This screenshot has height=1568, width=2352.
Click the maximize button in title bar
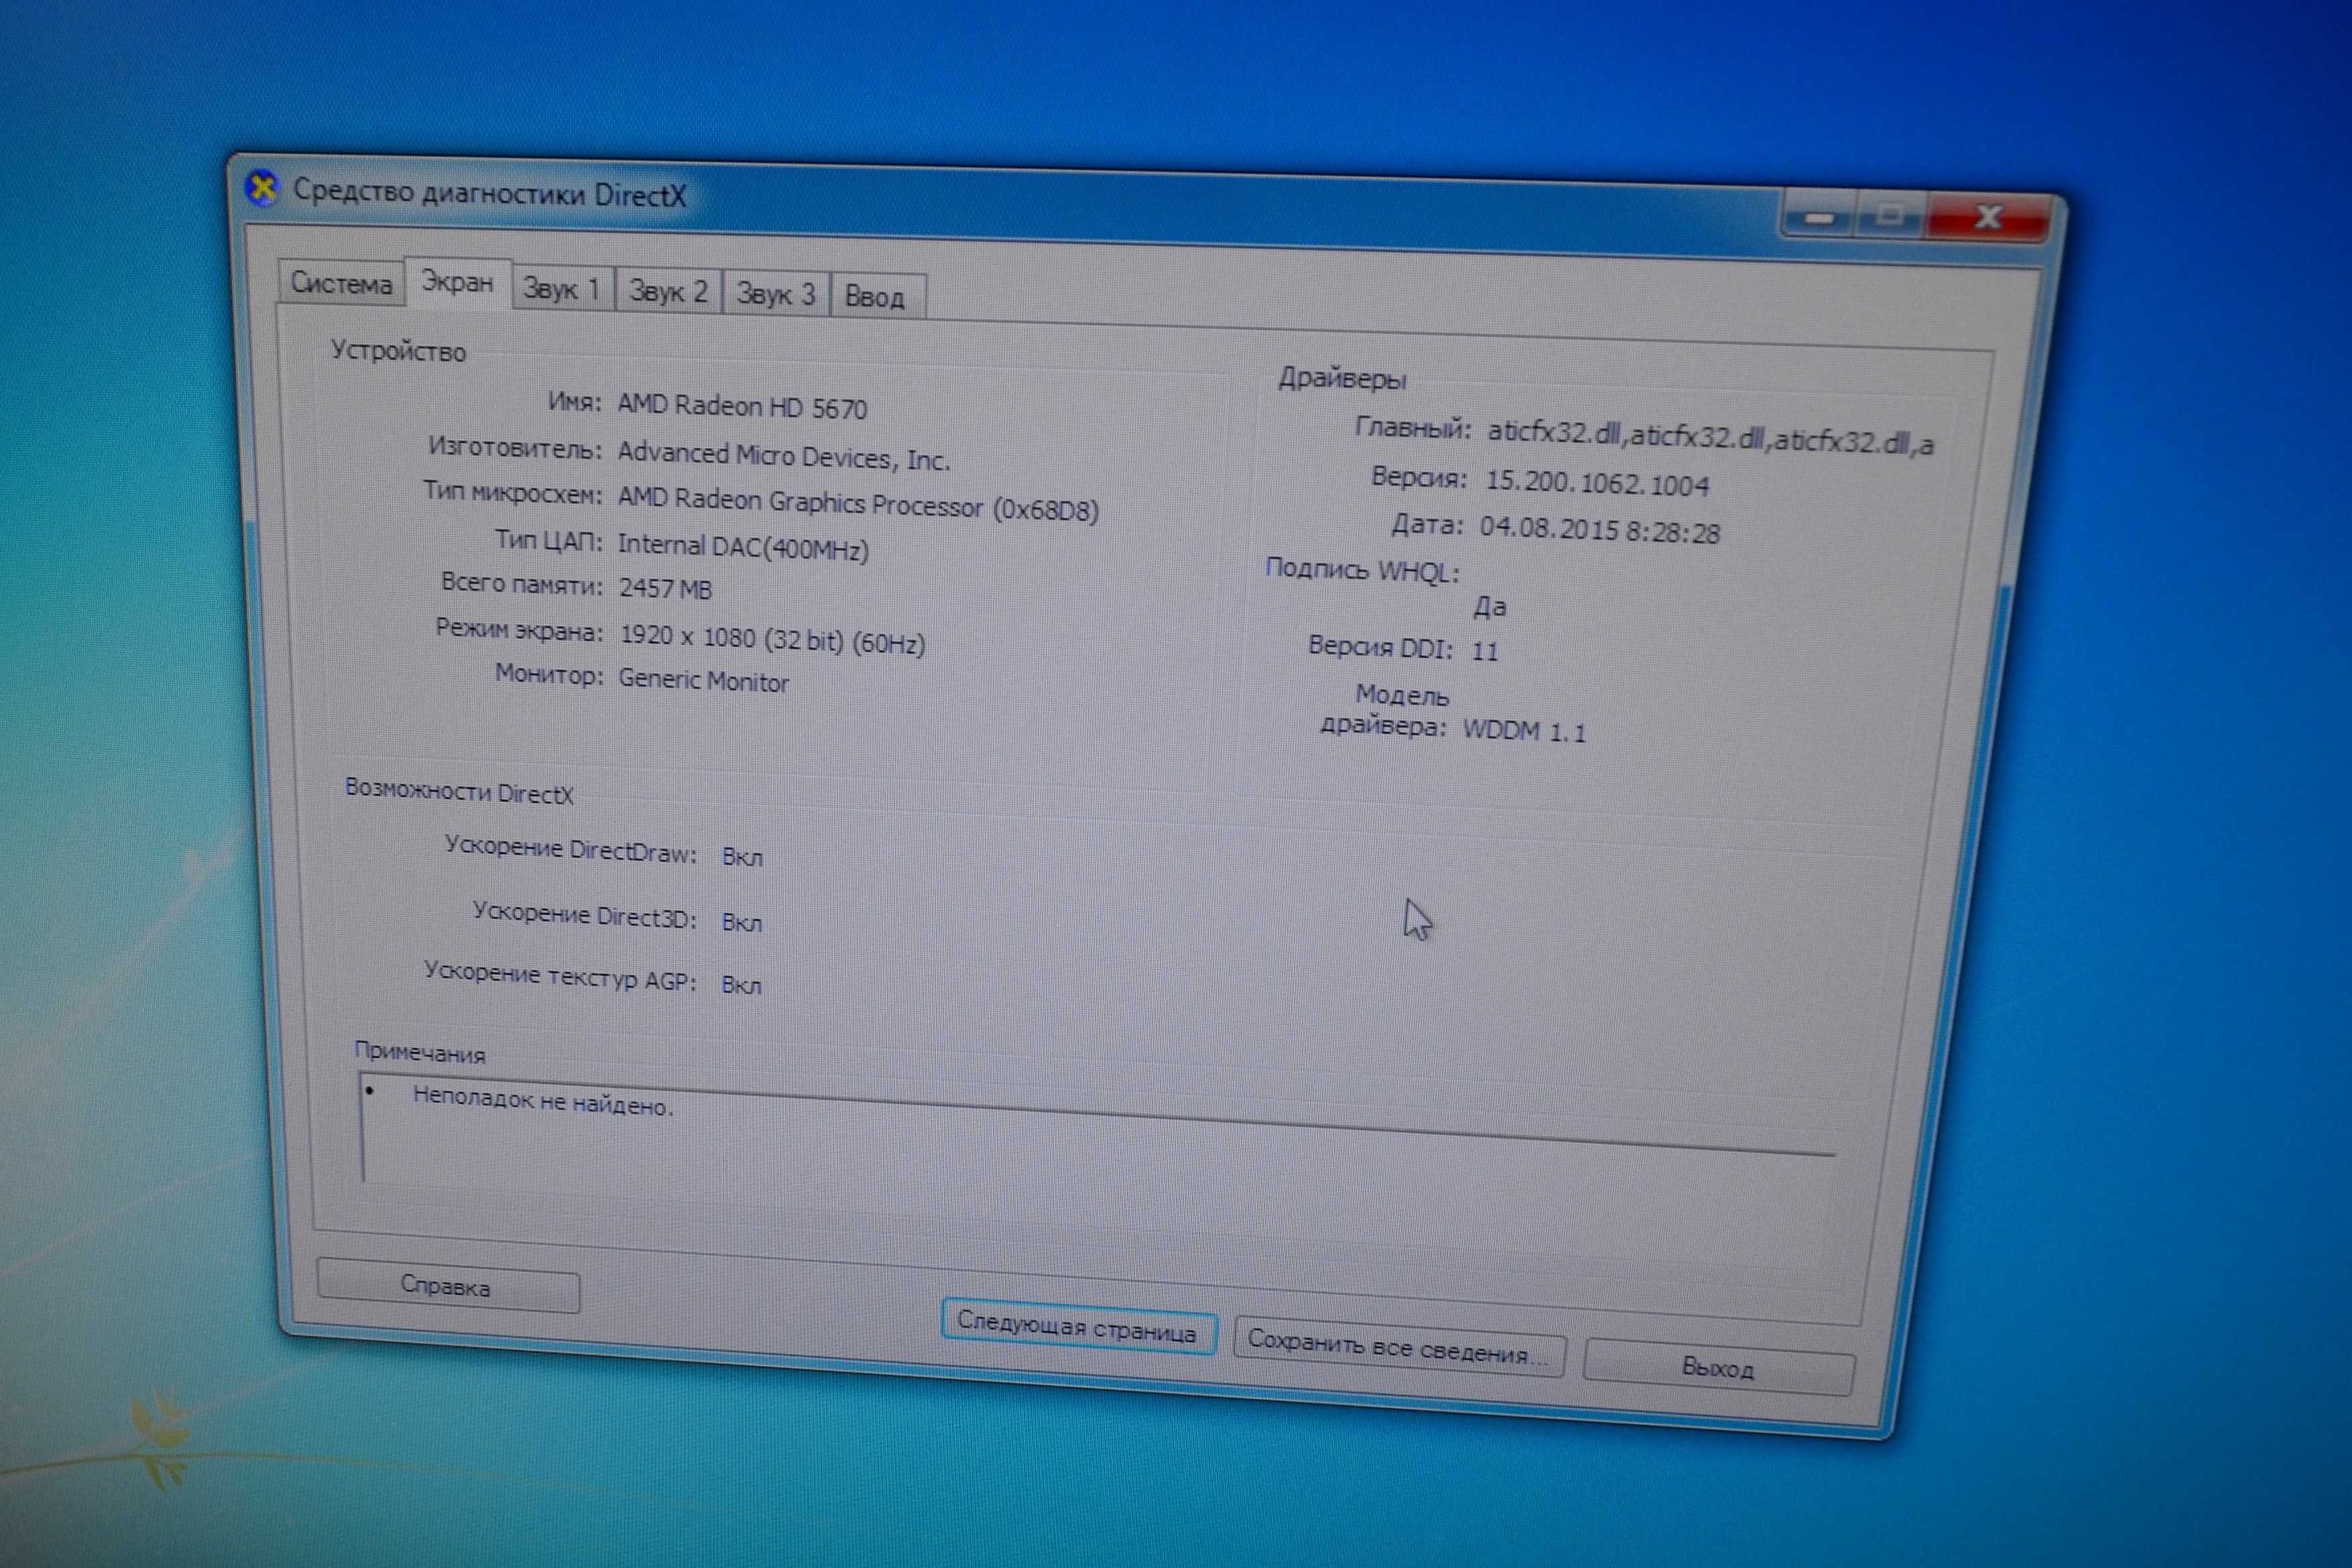tap(1890, 216)
